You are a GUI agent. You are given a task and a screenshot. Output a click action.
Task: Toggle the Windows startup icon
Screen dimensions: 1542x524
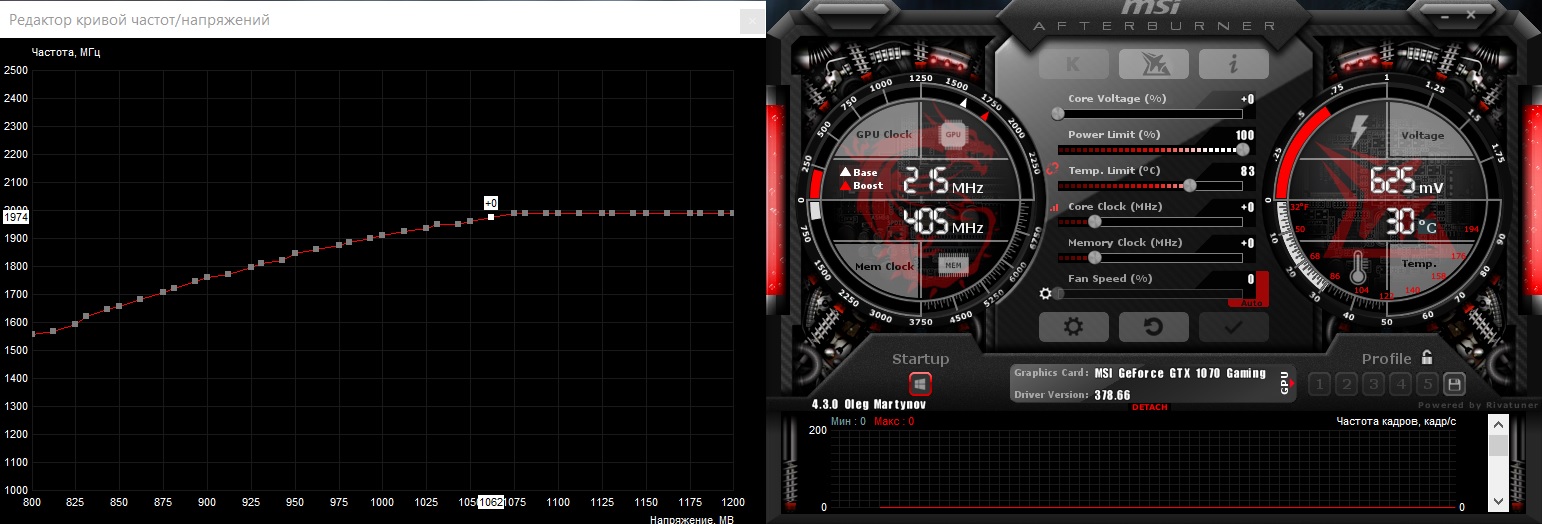(x=920, y=383)
